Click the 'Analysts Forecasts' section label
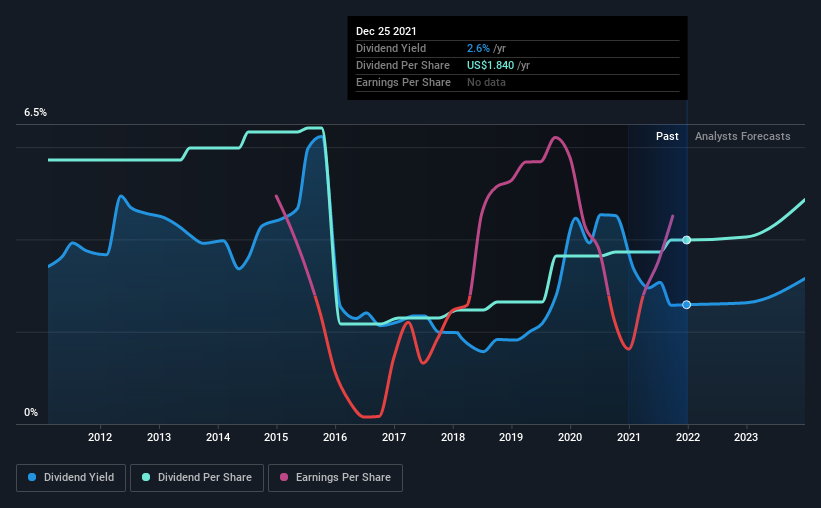821x508 pixels. click(x=742, y=136)
